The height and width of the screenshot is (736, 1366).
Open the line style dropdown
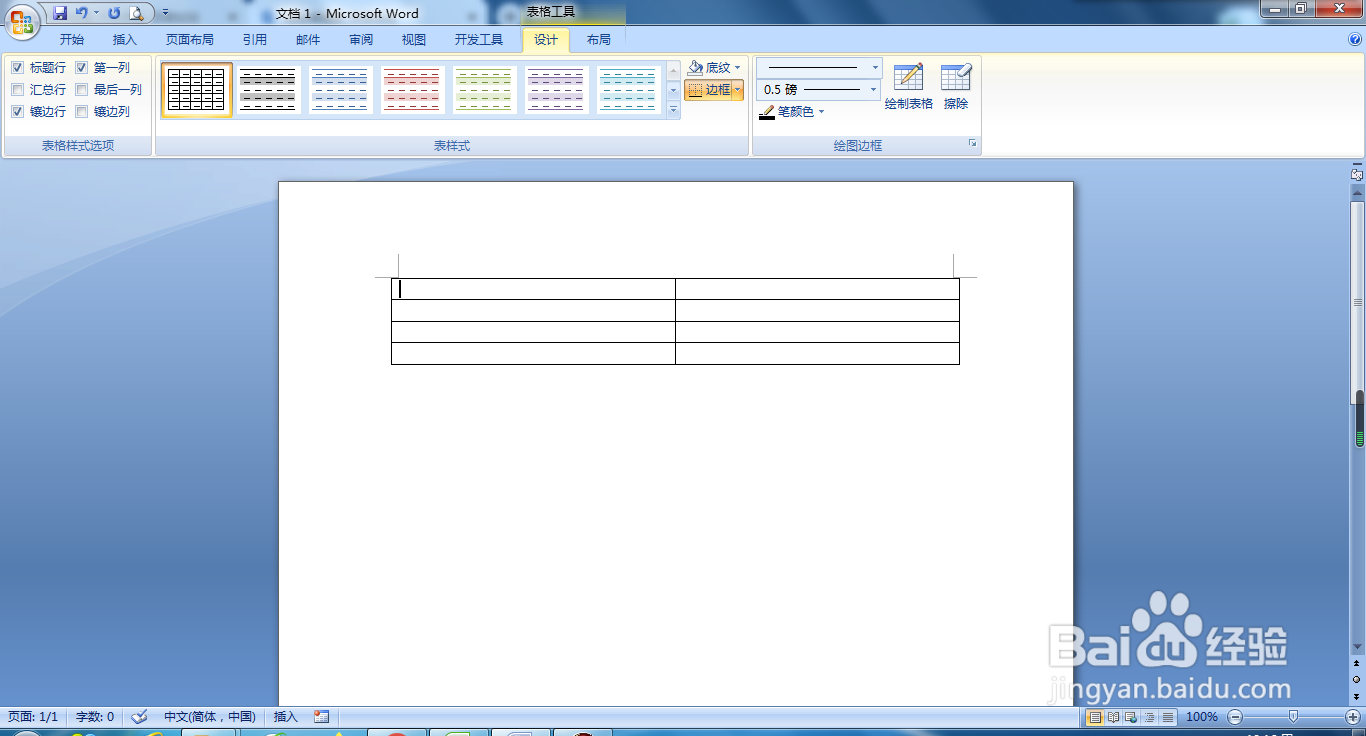(875, 68)
